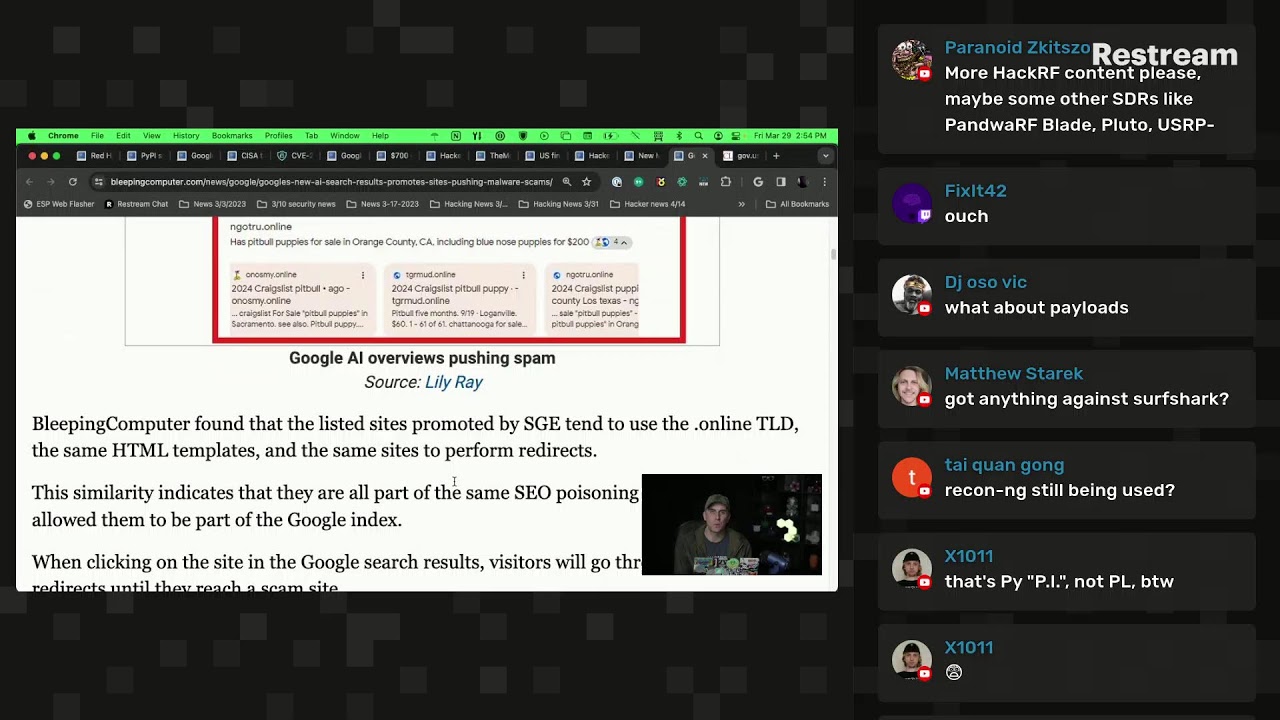Open the Apple menu

point(31,136)
